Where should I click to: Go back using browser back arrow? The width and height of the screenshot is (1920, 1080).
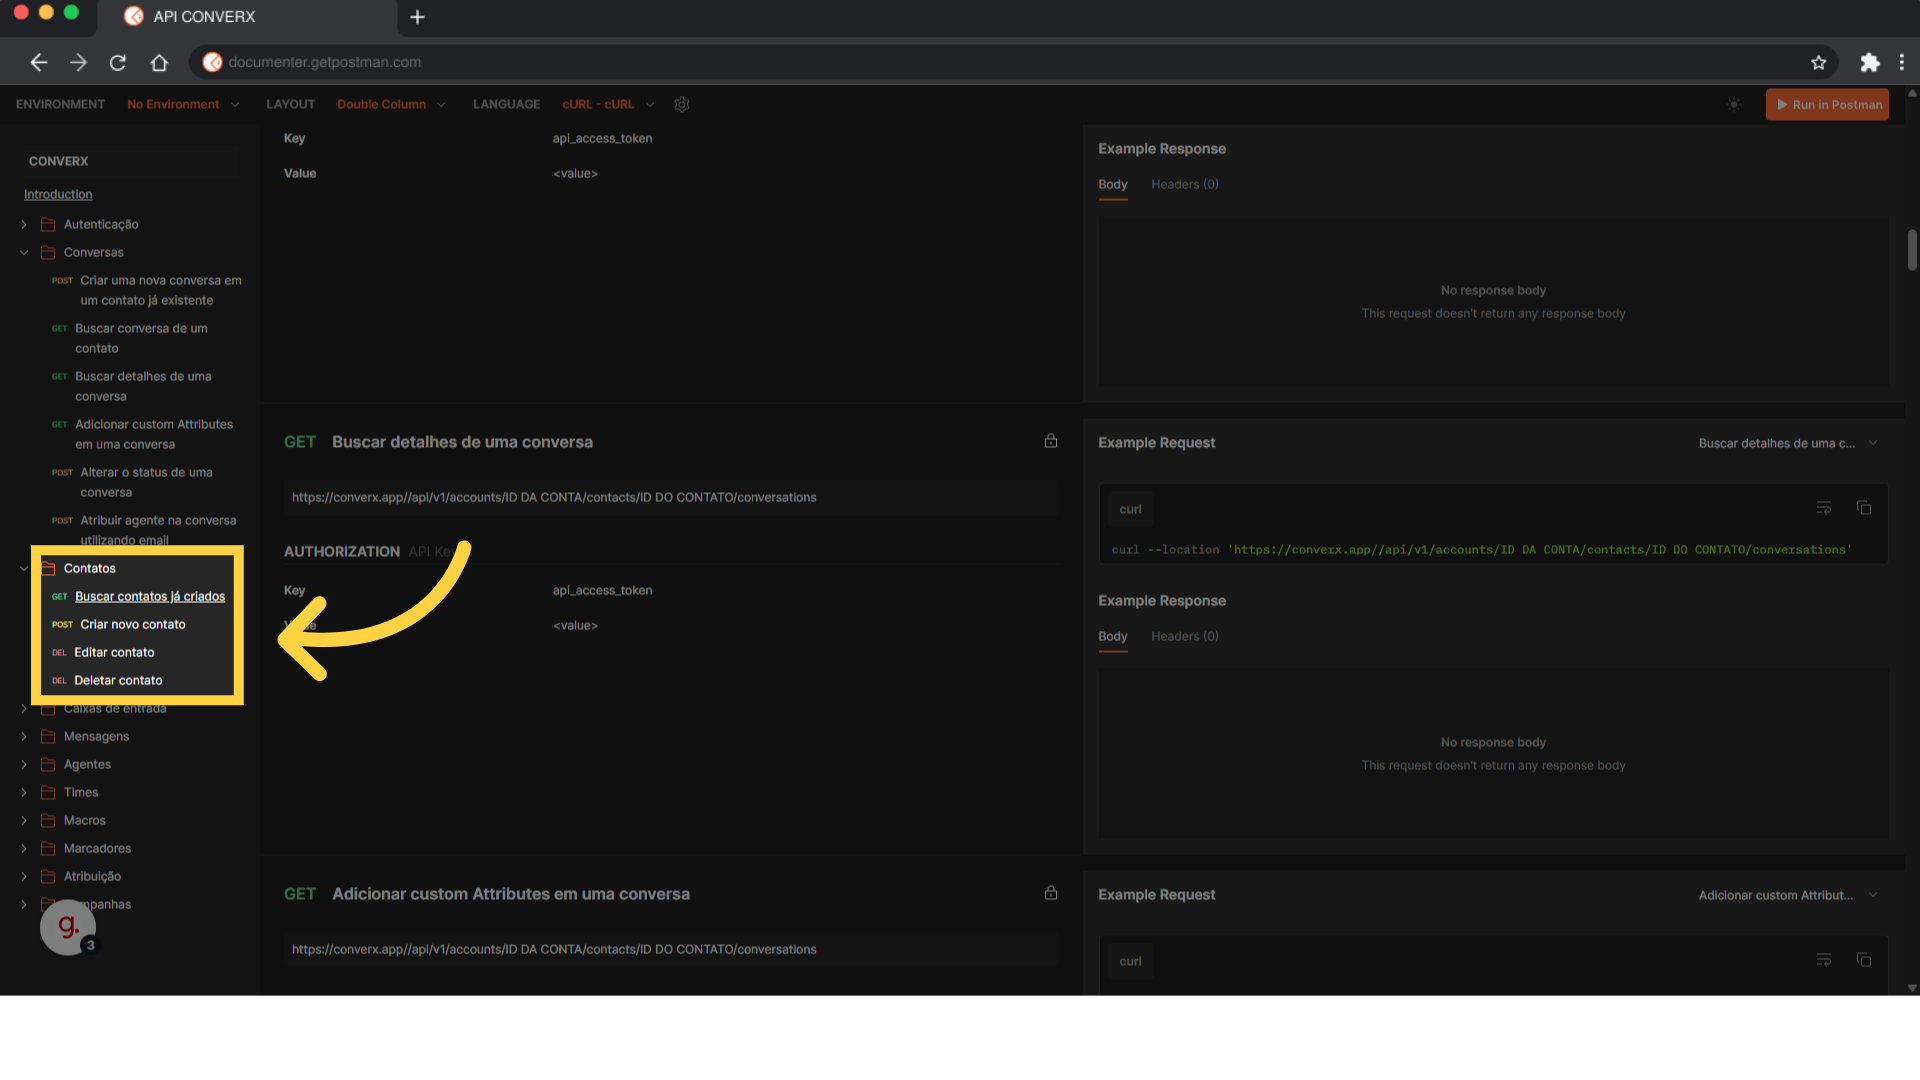[x=39, y=62]
